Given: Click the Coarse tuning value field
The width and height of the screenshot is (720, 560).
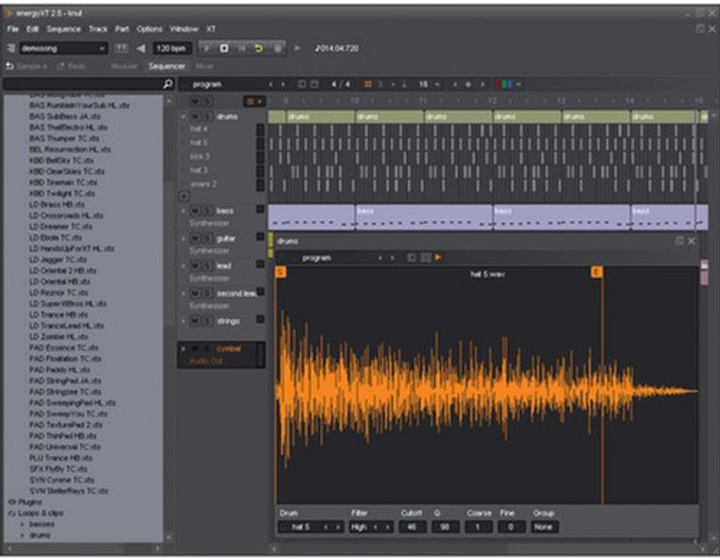Looking at the screenshot, I should [x=478, y=527].
